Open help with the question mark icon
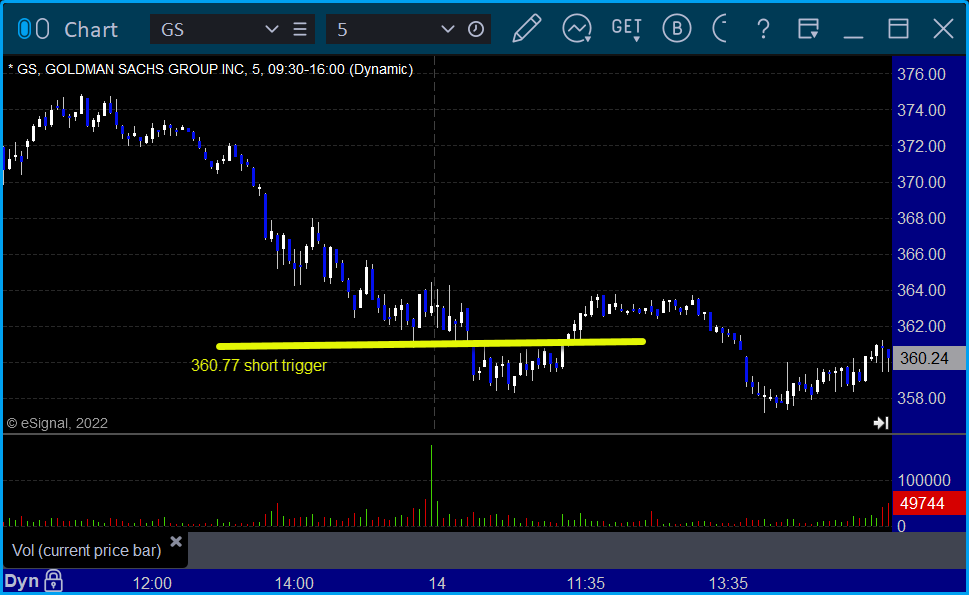Viewport: 969px width, 595px height. coord(763,29)
